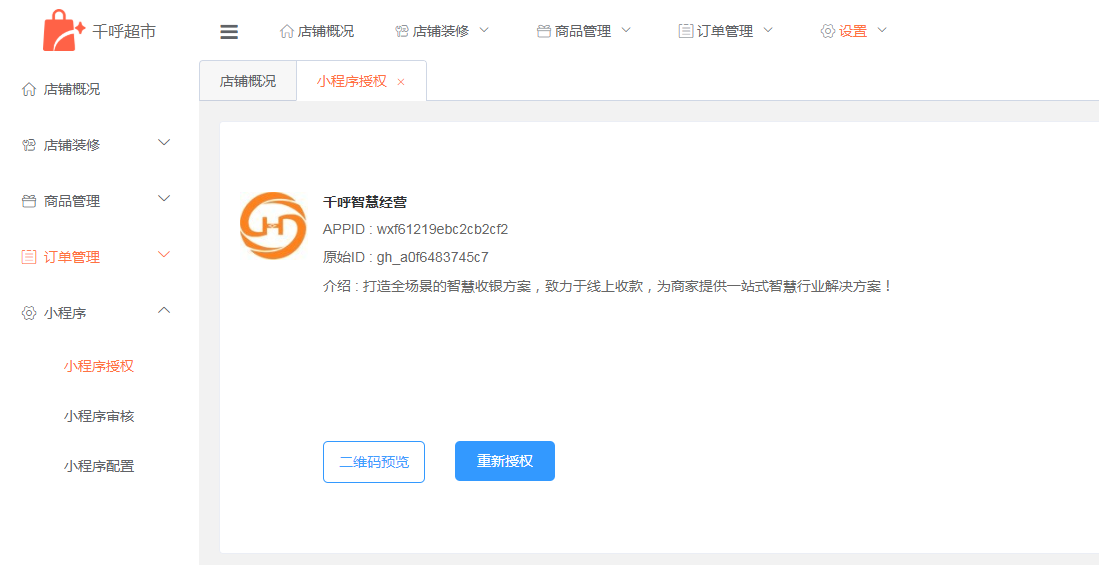Click the 千呼智慧经营 title text
This screenshot has height=565, width=1099.
point(364,203)
